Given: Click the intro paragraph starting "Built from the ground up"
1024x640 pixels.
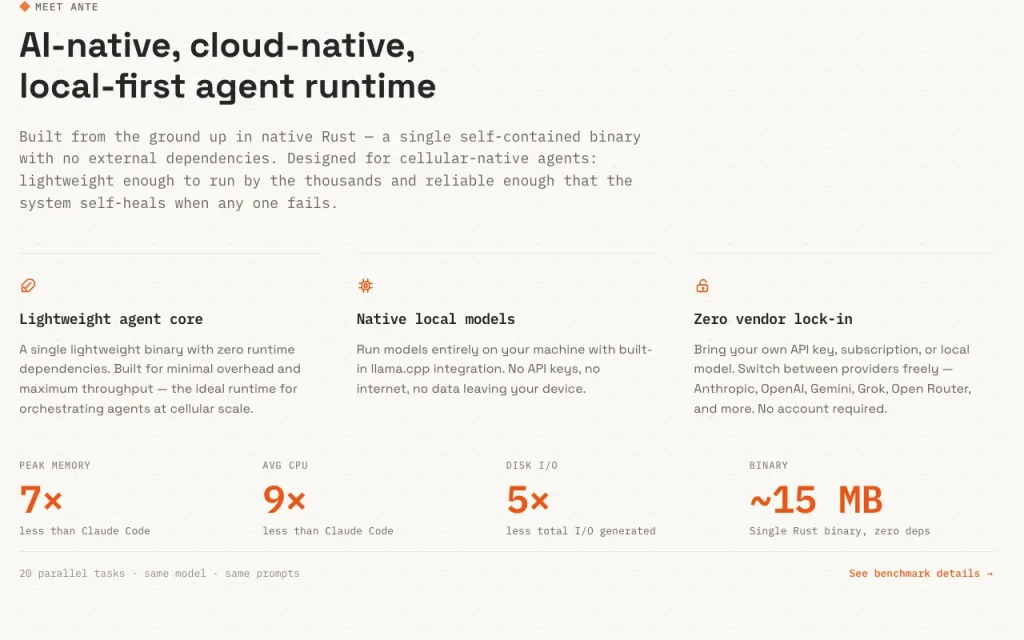Looking at the screenshot, I should tap(330, 170).
